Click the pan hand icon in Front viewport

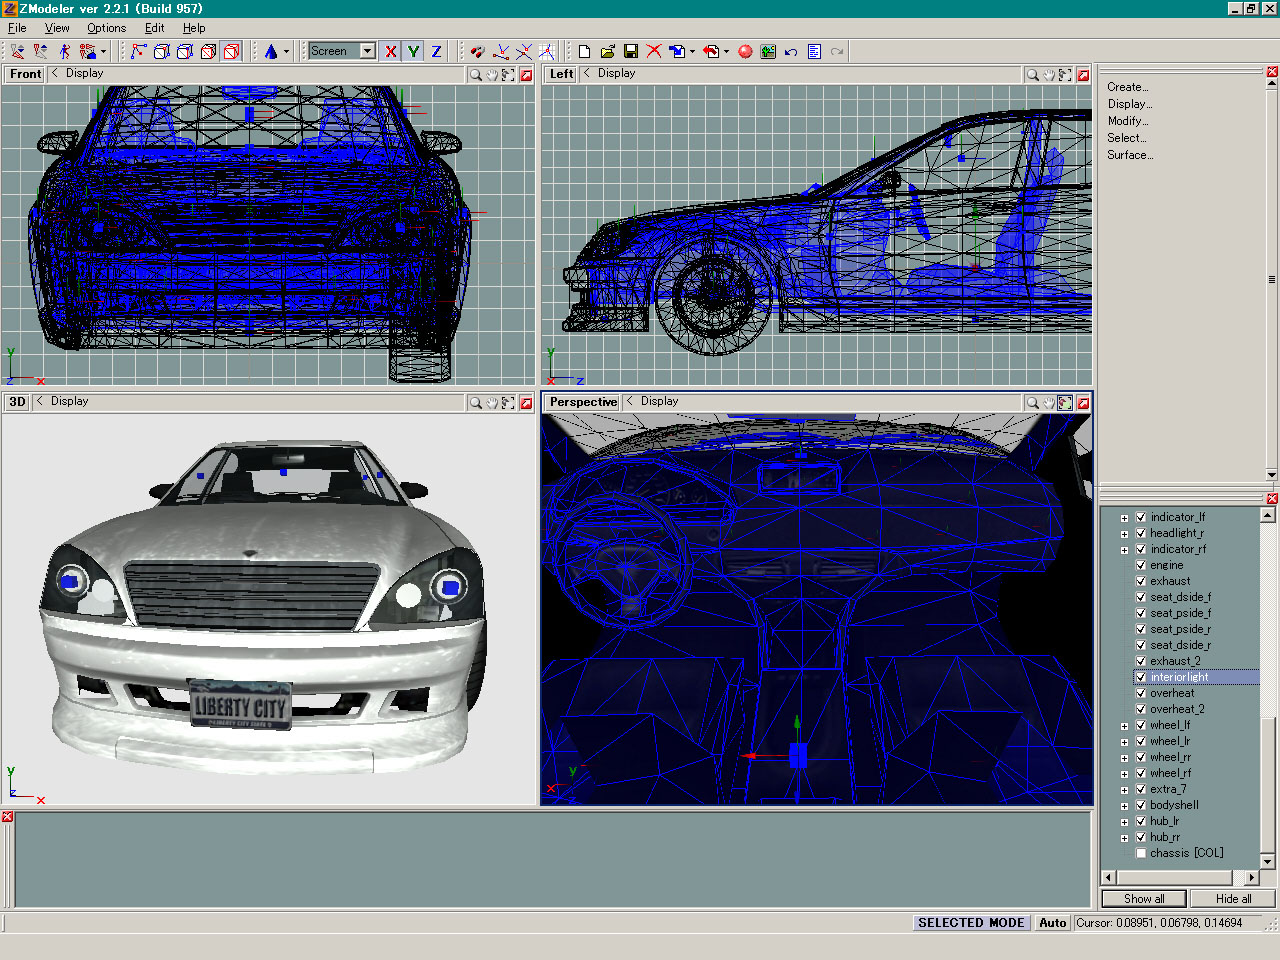[492, 74]
